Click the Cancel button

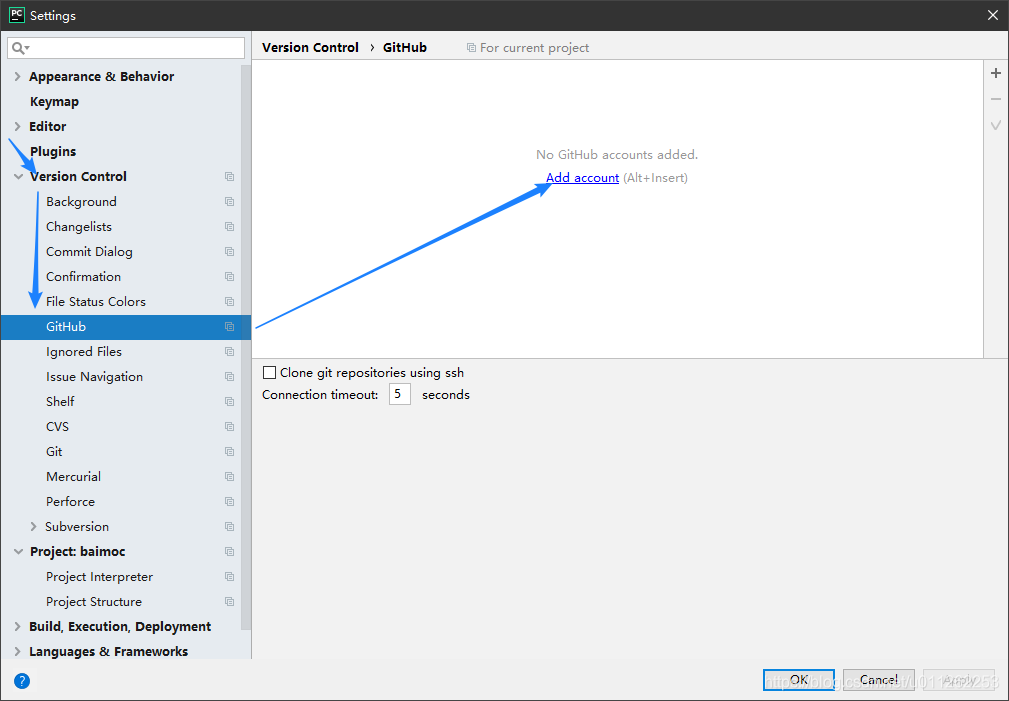click(878, 680)
